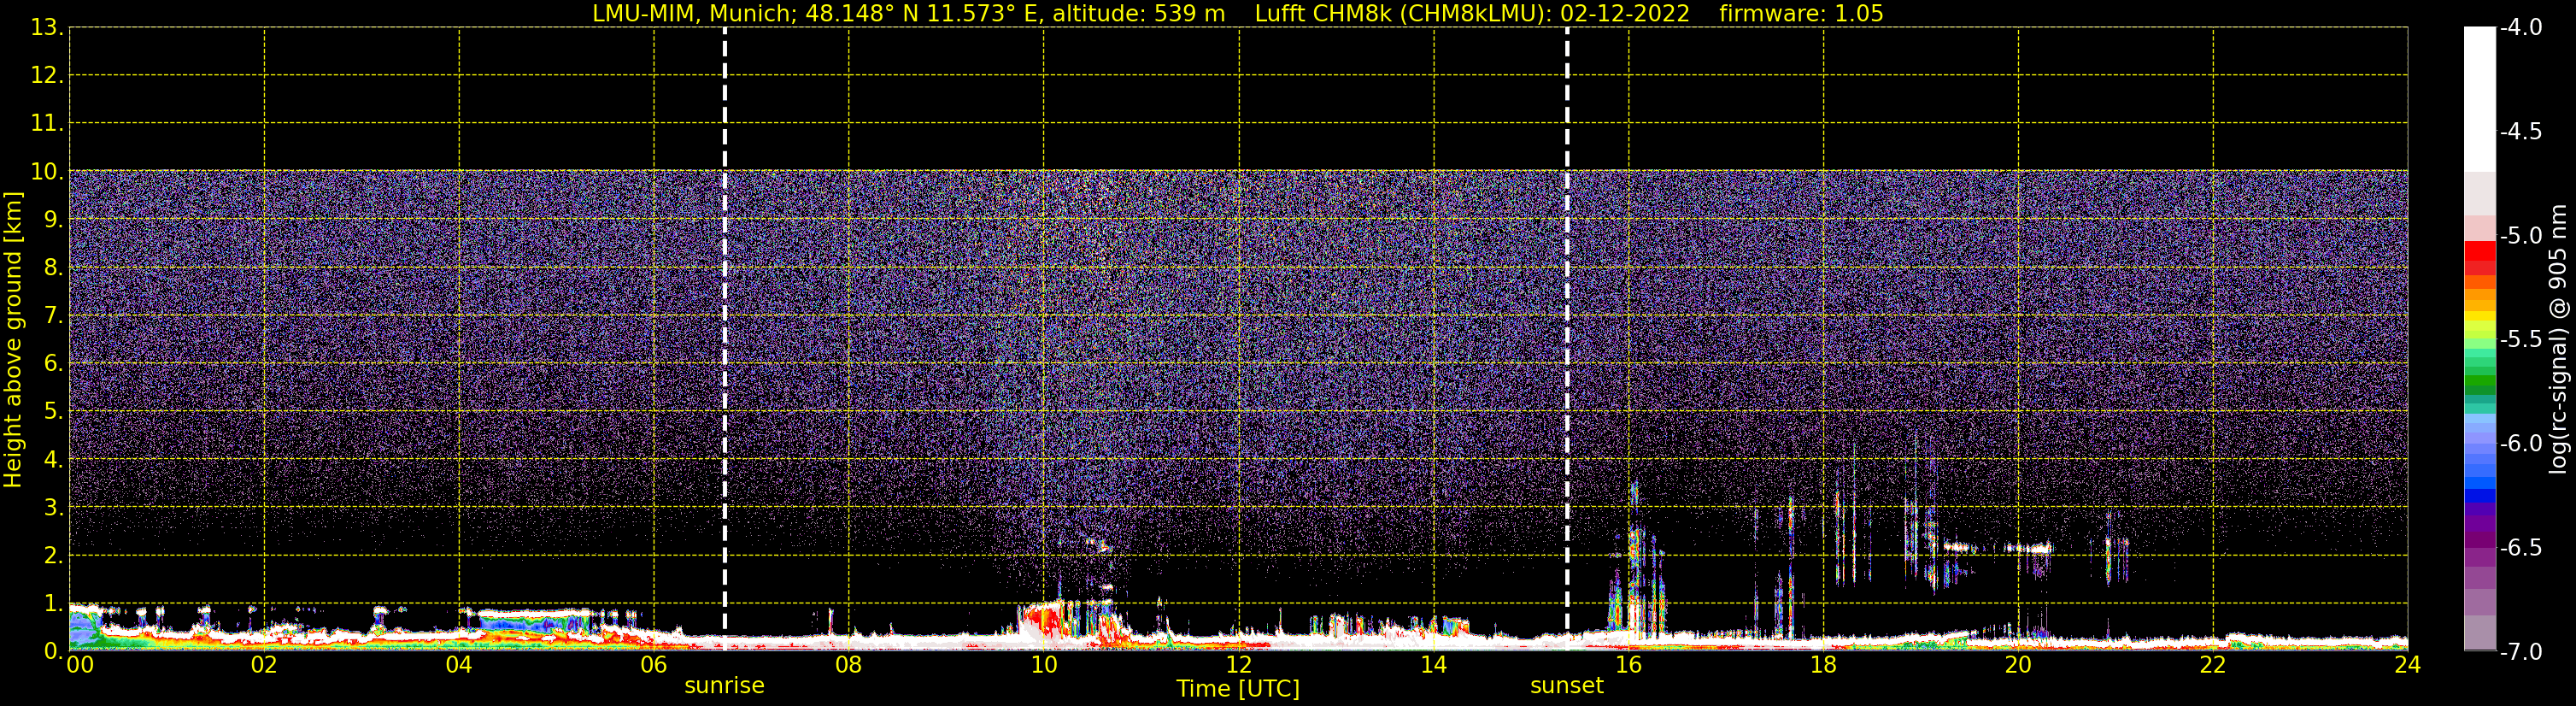Click the white top section of the colorbar

[x=2480, y=98]
